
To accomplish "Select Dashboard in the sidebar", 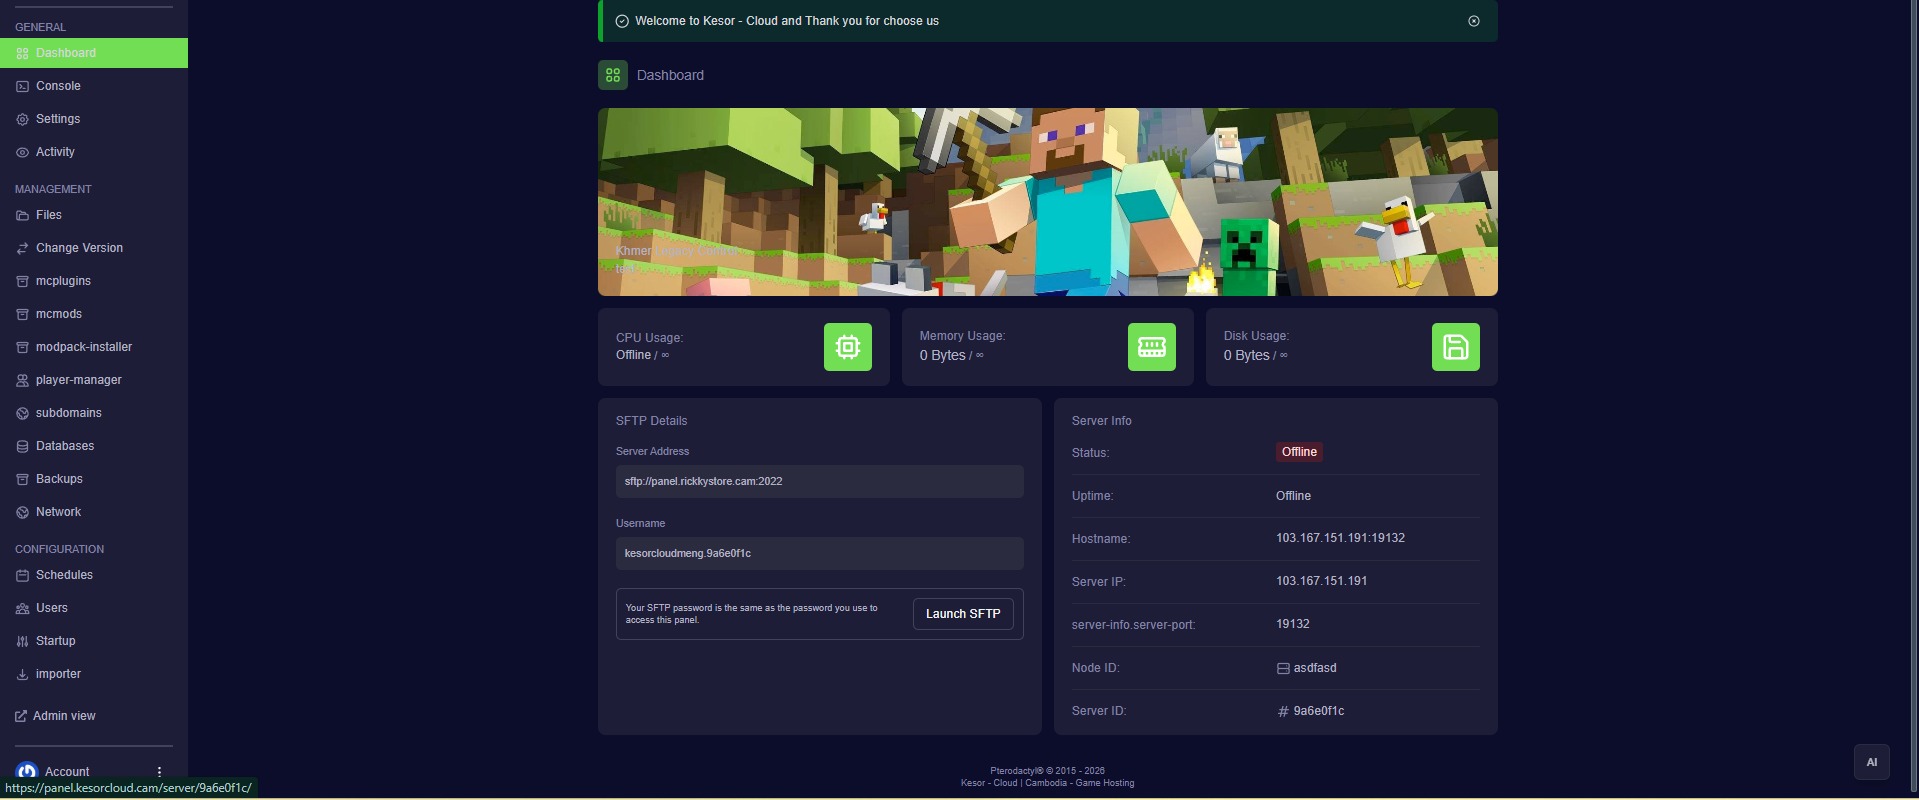I will pyautogui.click(x=94, y=53).
